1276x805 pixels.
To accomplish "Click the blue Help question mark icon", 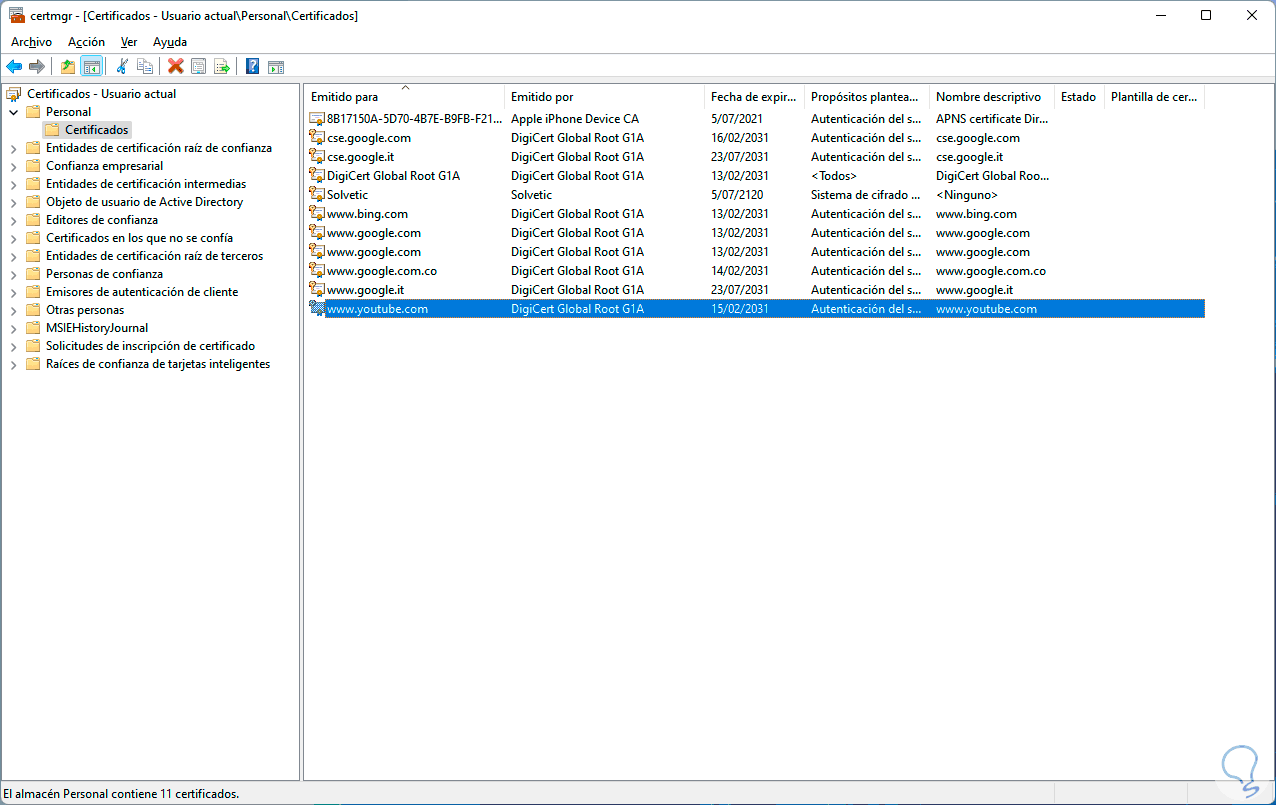I will [x=253, y=66].
